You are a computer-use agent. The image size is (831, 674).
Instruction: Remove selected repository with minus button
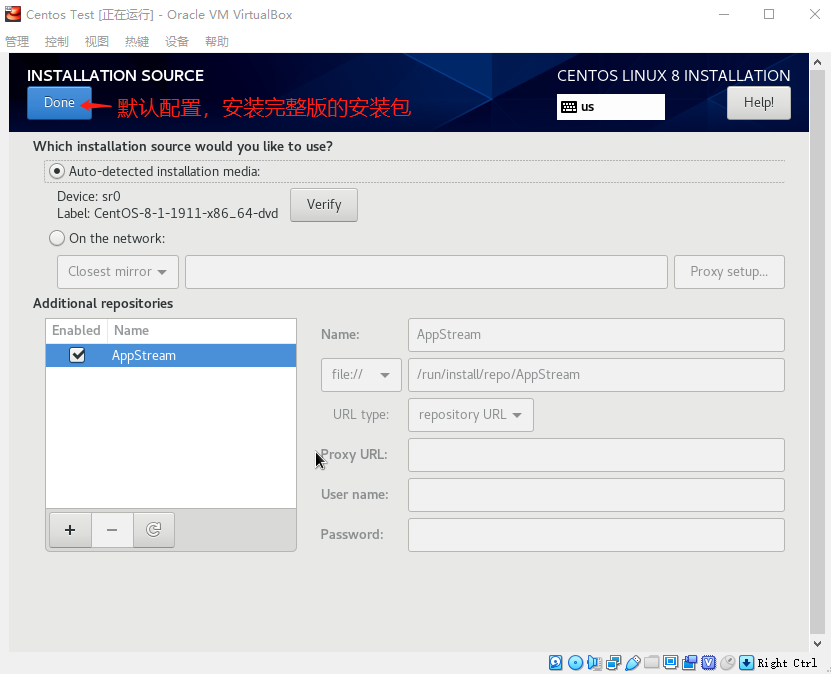point(112,530)
